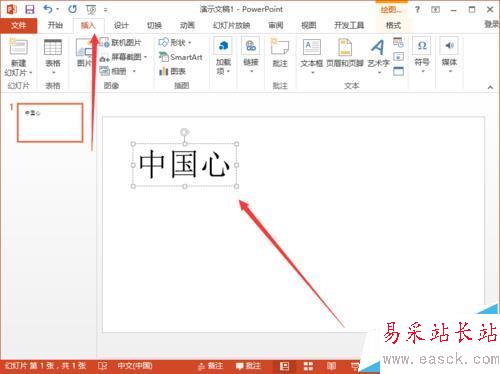
Task: Switch to Slide Sorter view icon
Action: pos(308,366)
